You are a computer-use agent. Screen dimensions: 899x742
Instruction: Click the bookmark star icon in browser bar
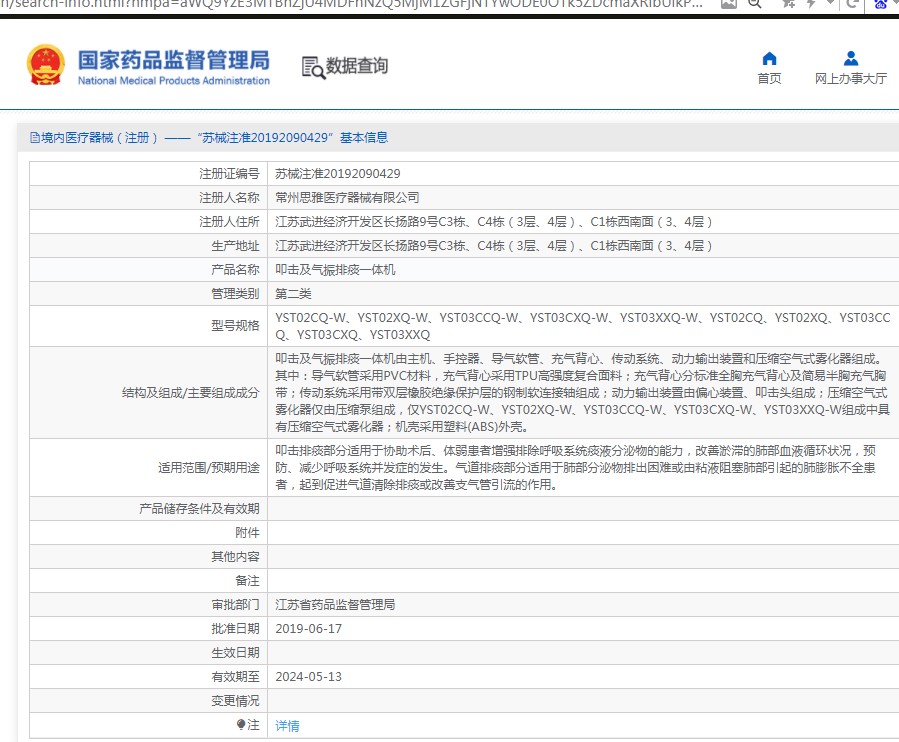(789, 3)
